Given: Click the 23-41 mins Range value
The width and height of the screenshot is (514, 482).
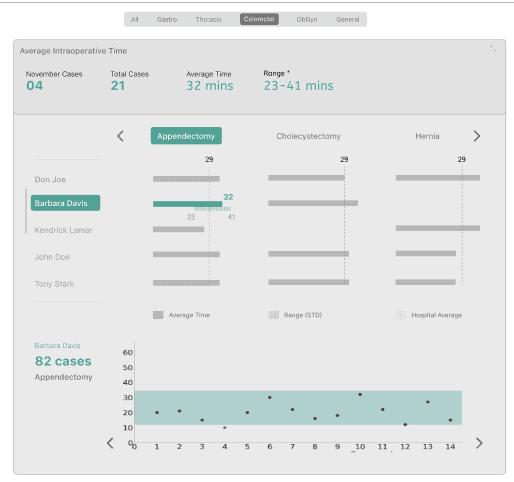Looking at the screenshot, I should (299, 86).
